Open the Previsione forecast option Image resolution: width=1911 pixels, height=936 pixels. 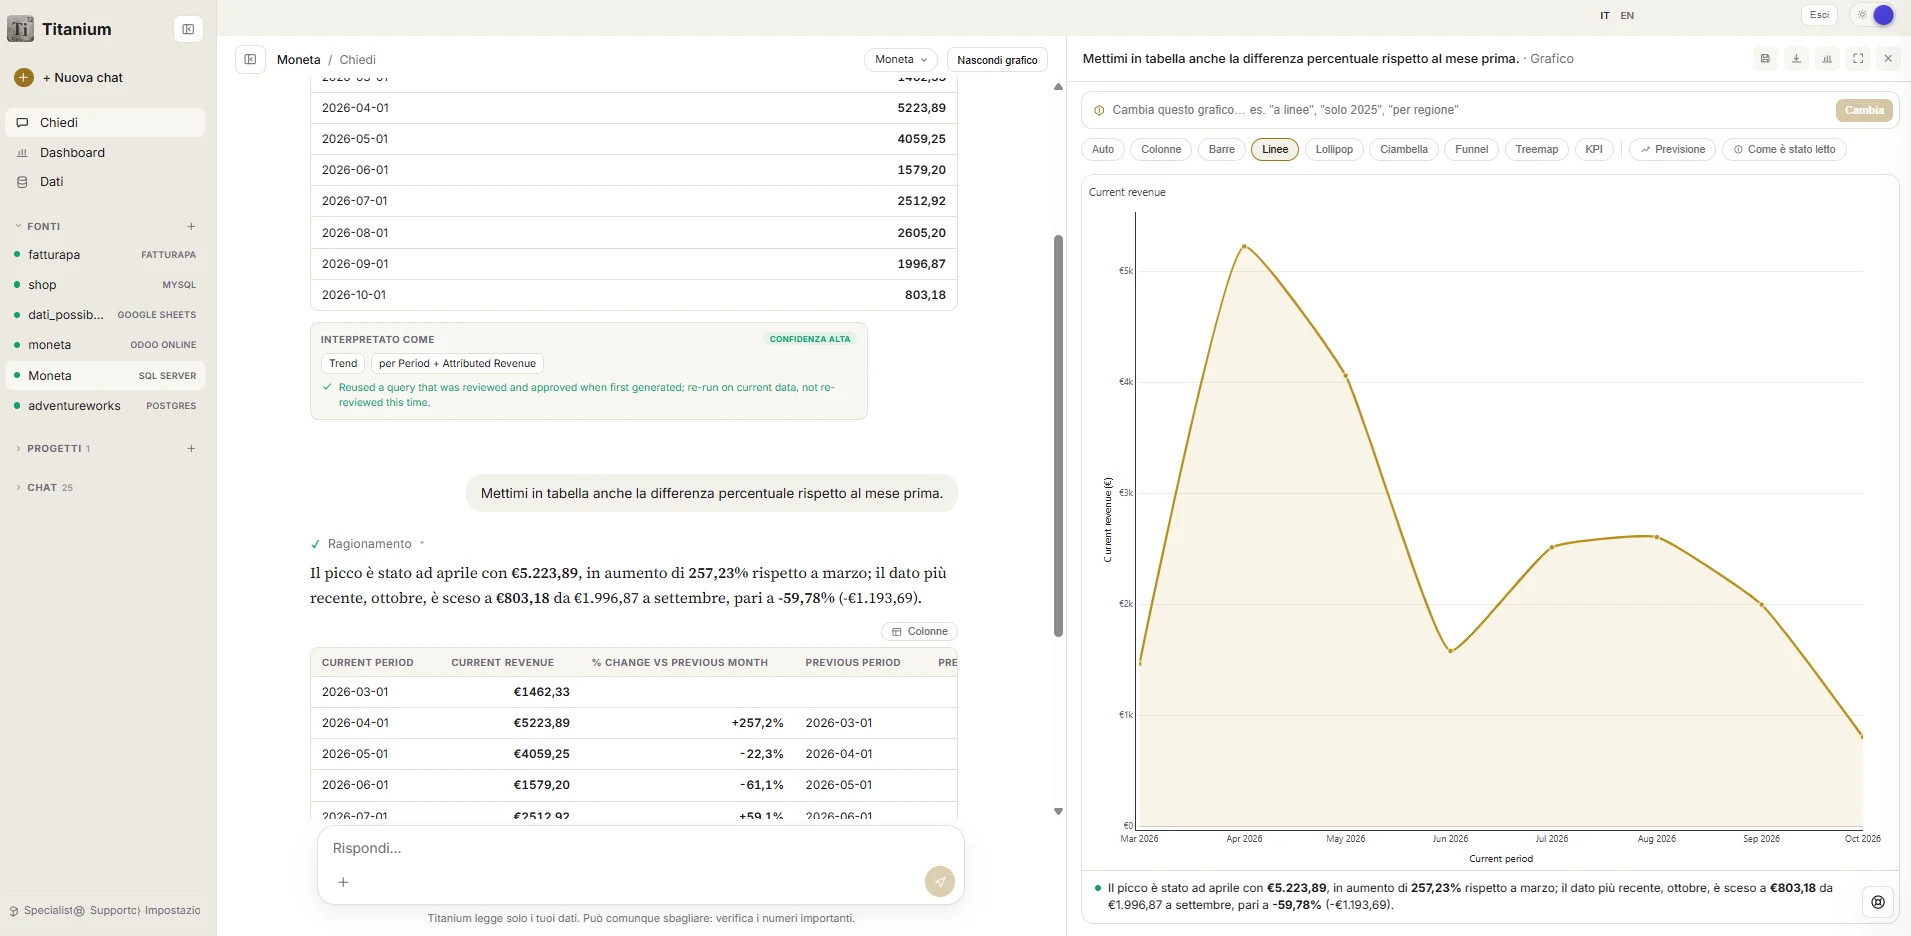[1672, 150]
